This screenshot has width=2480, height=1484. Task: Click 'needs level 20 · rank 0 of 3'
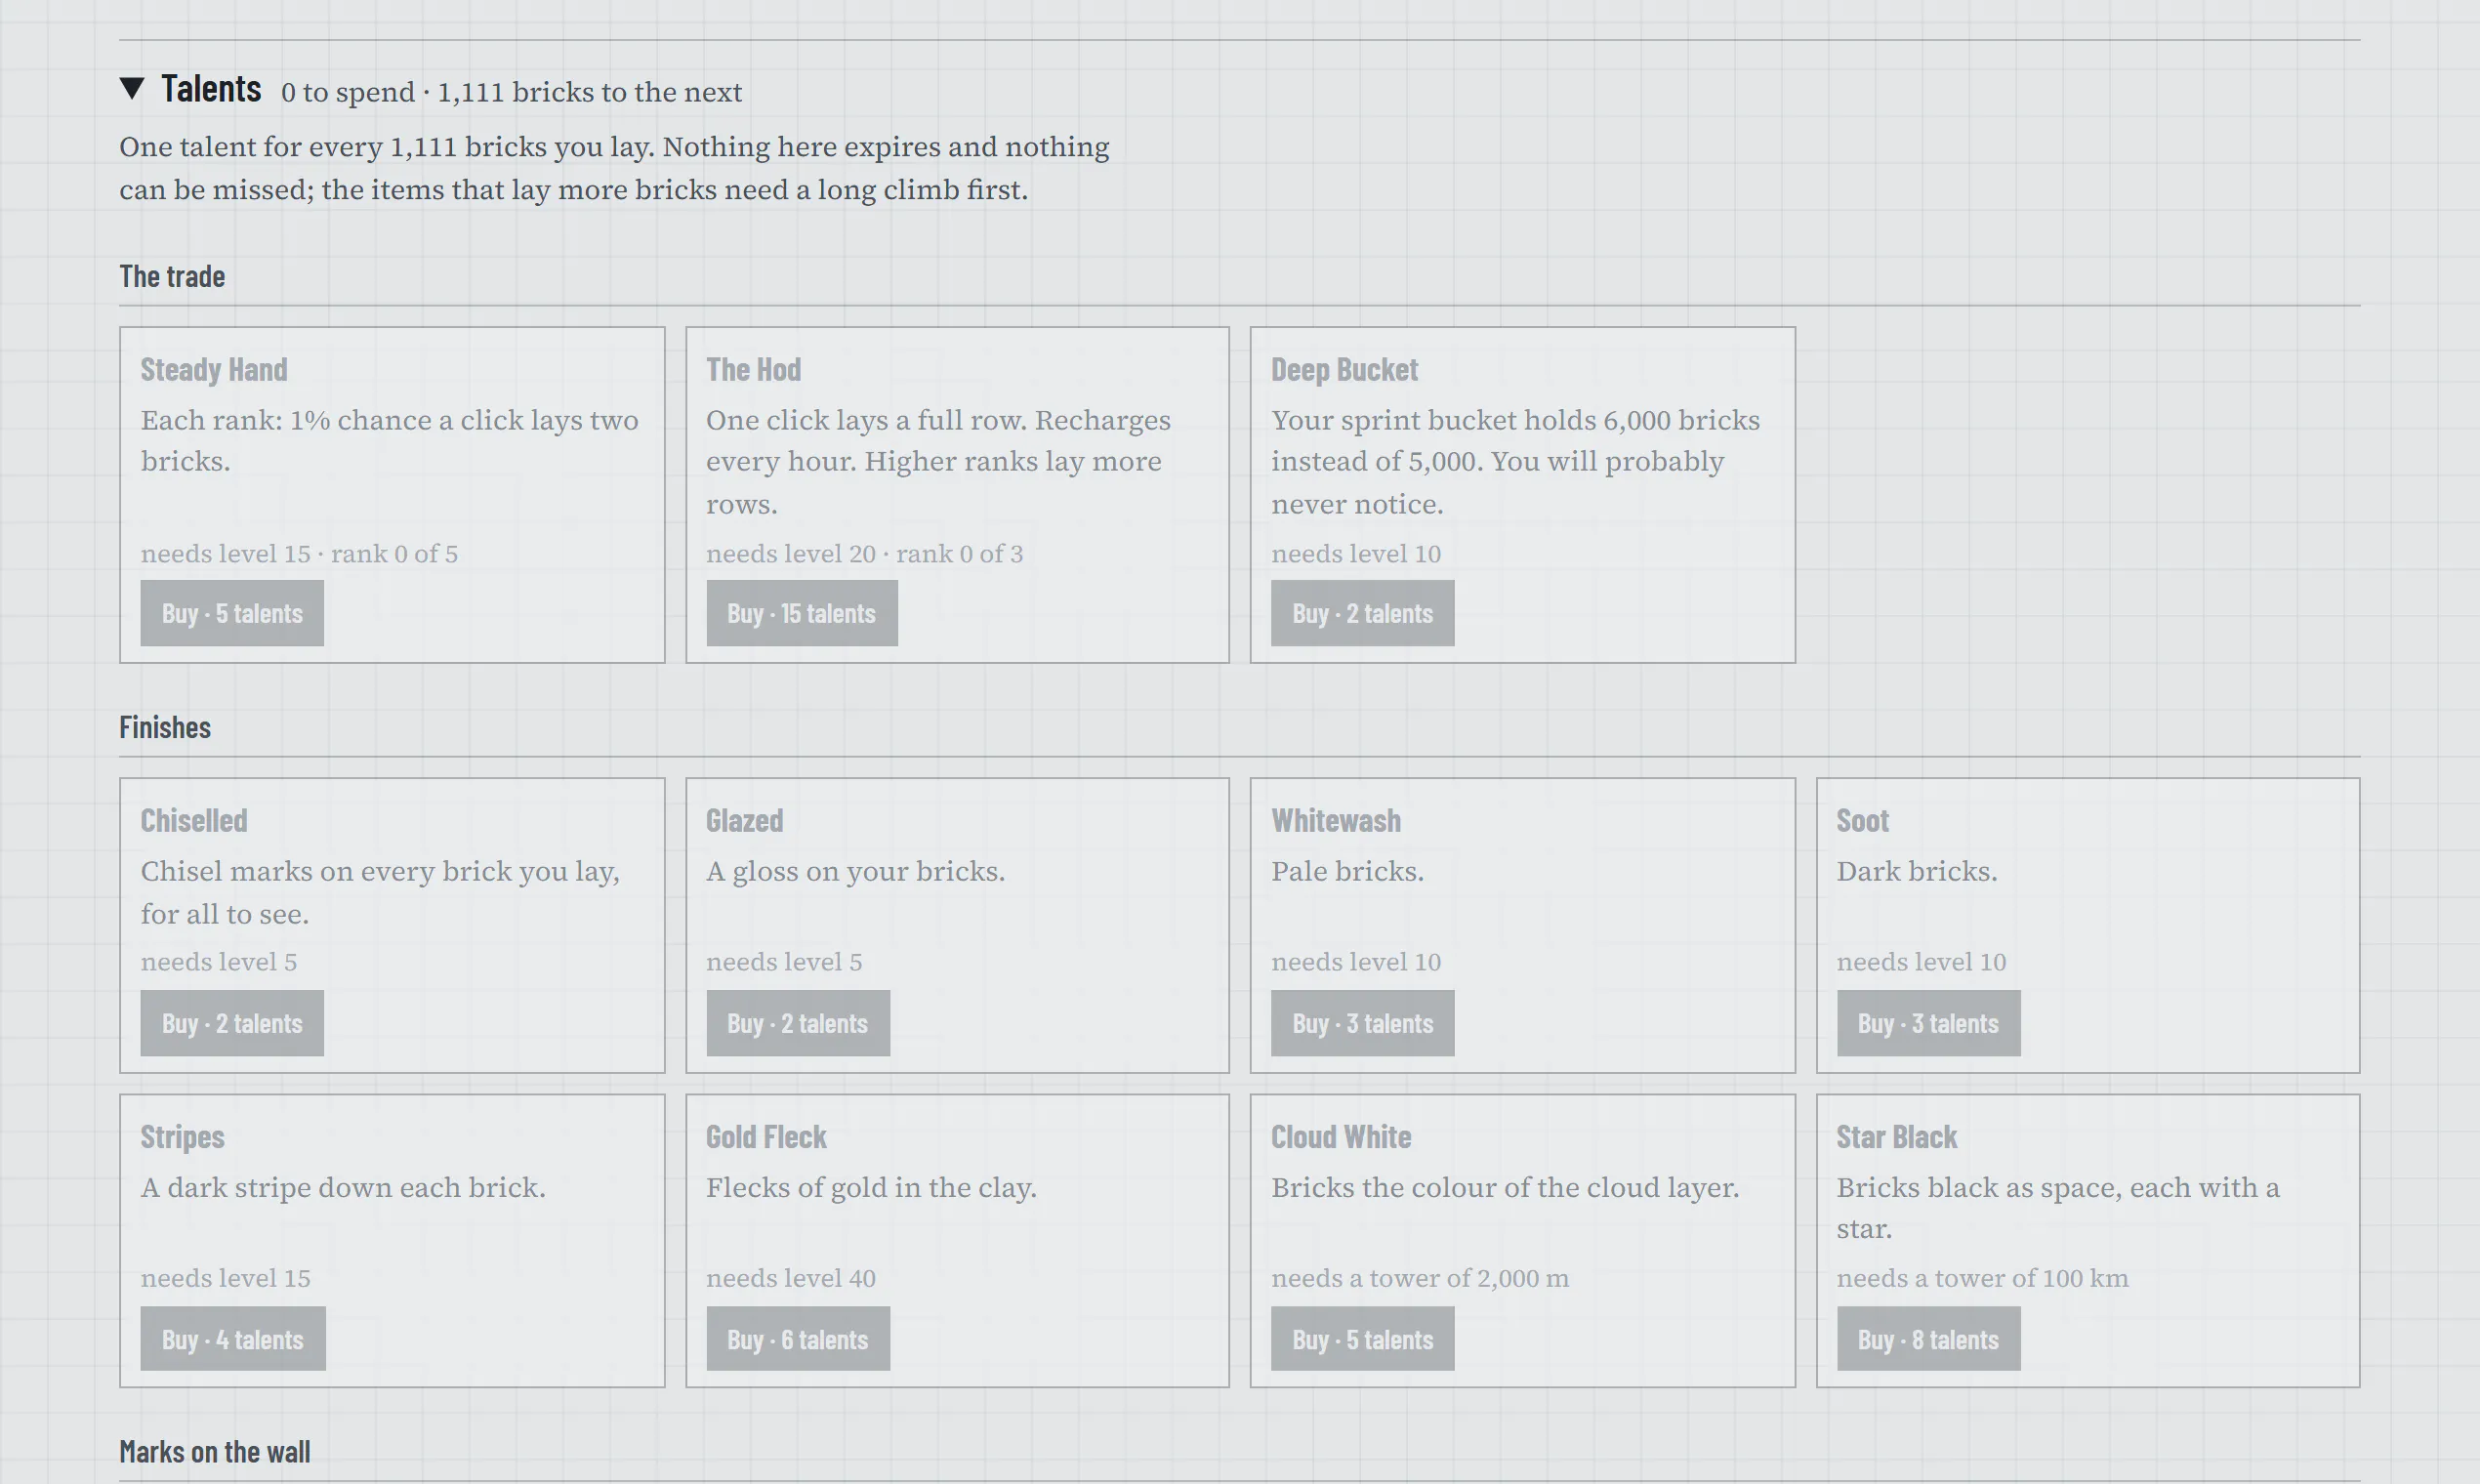(864, 554)
